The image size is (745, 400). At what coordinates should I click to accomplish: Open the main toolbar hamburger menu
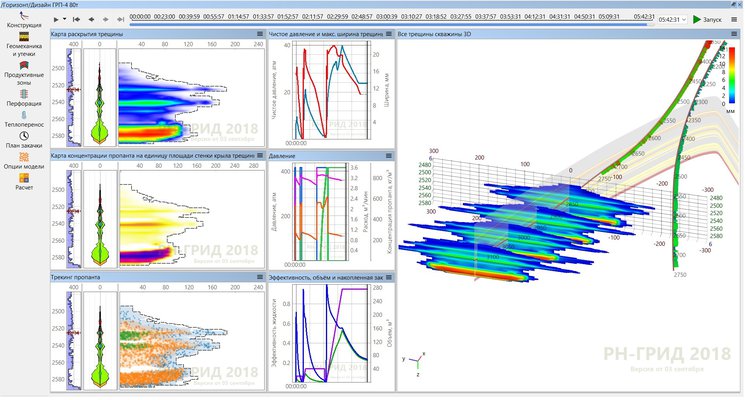click(x=734, y=19)
